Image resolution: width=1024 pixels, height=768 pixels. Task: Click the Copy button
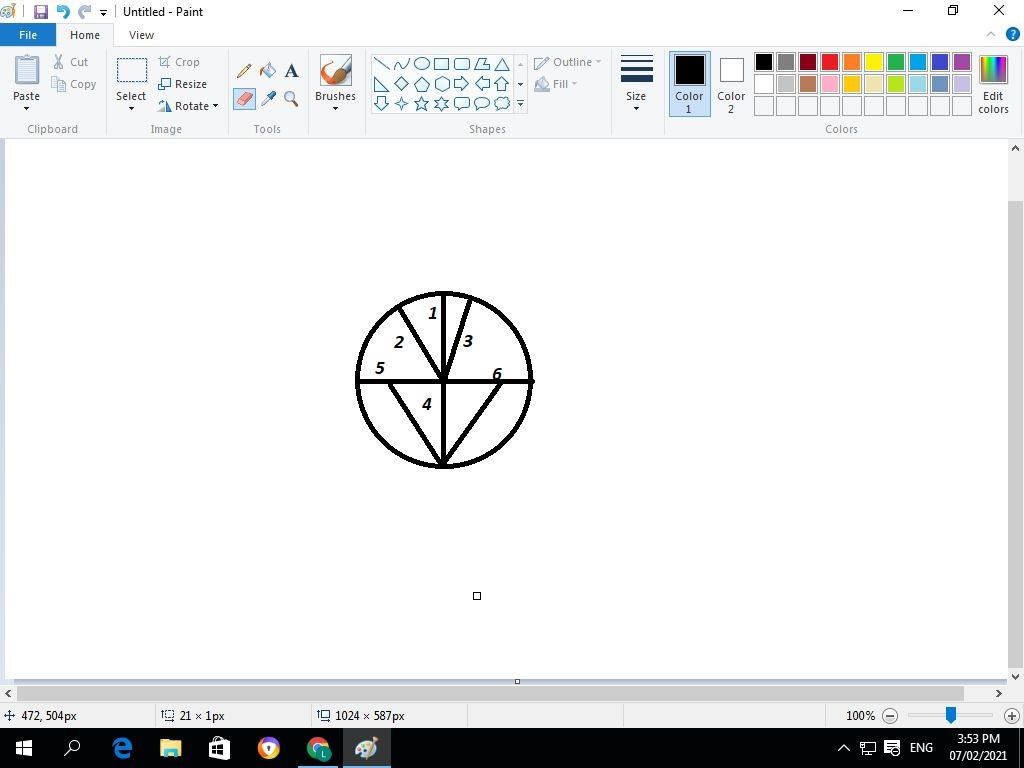pos(74,84)
